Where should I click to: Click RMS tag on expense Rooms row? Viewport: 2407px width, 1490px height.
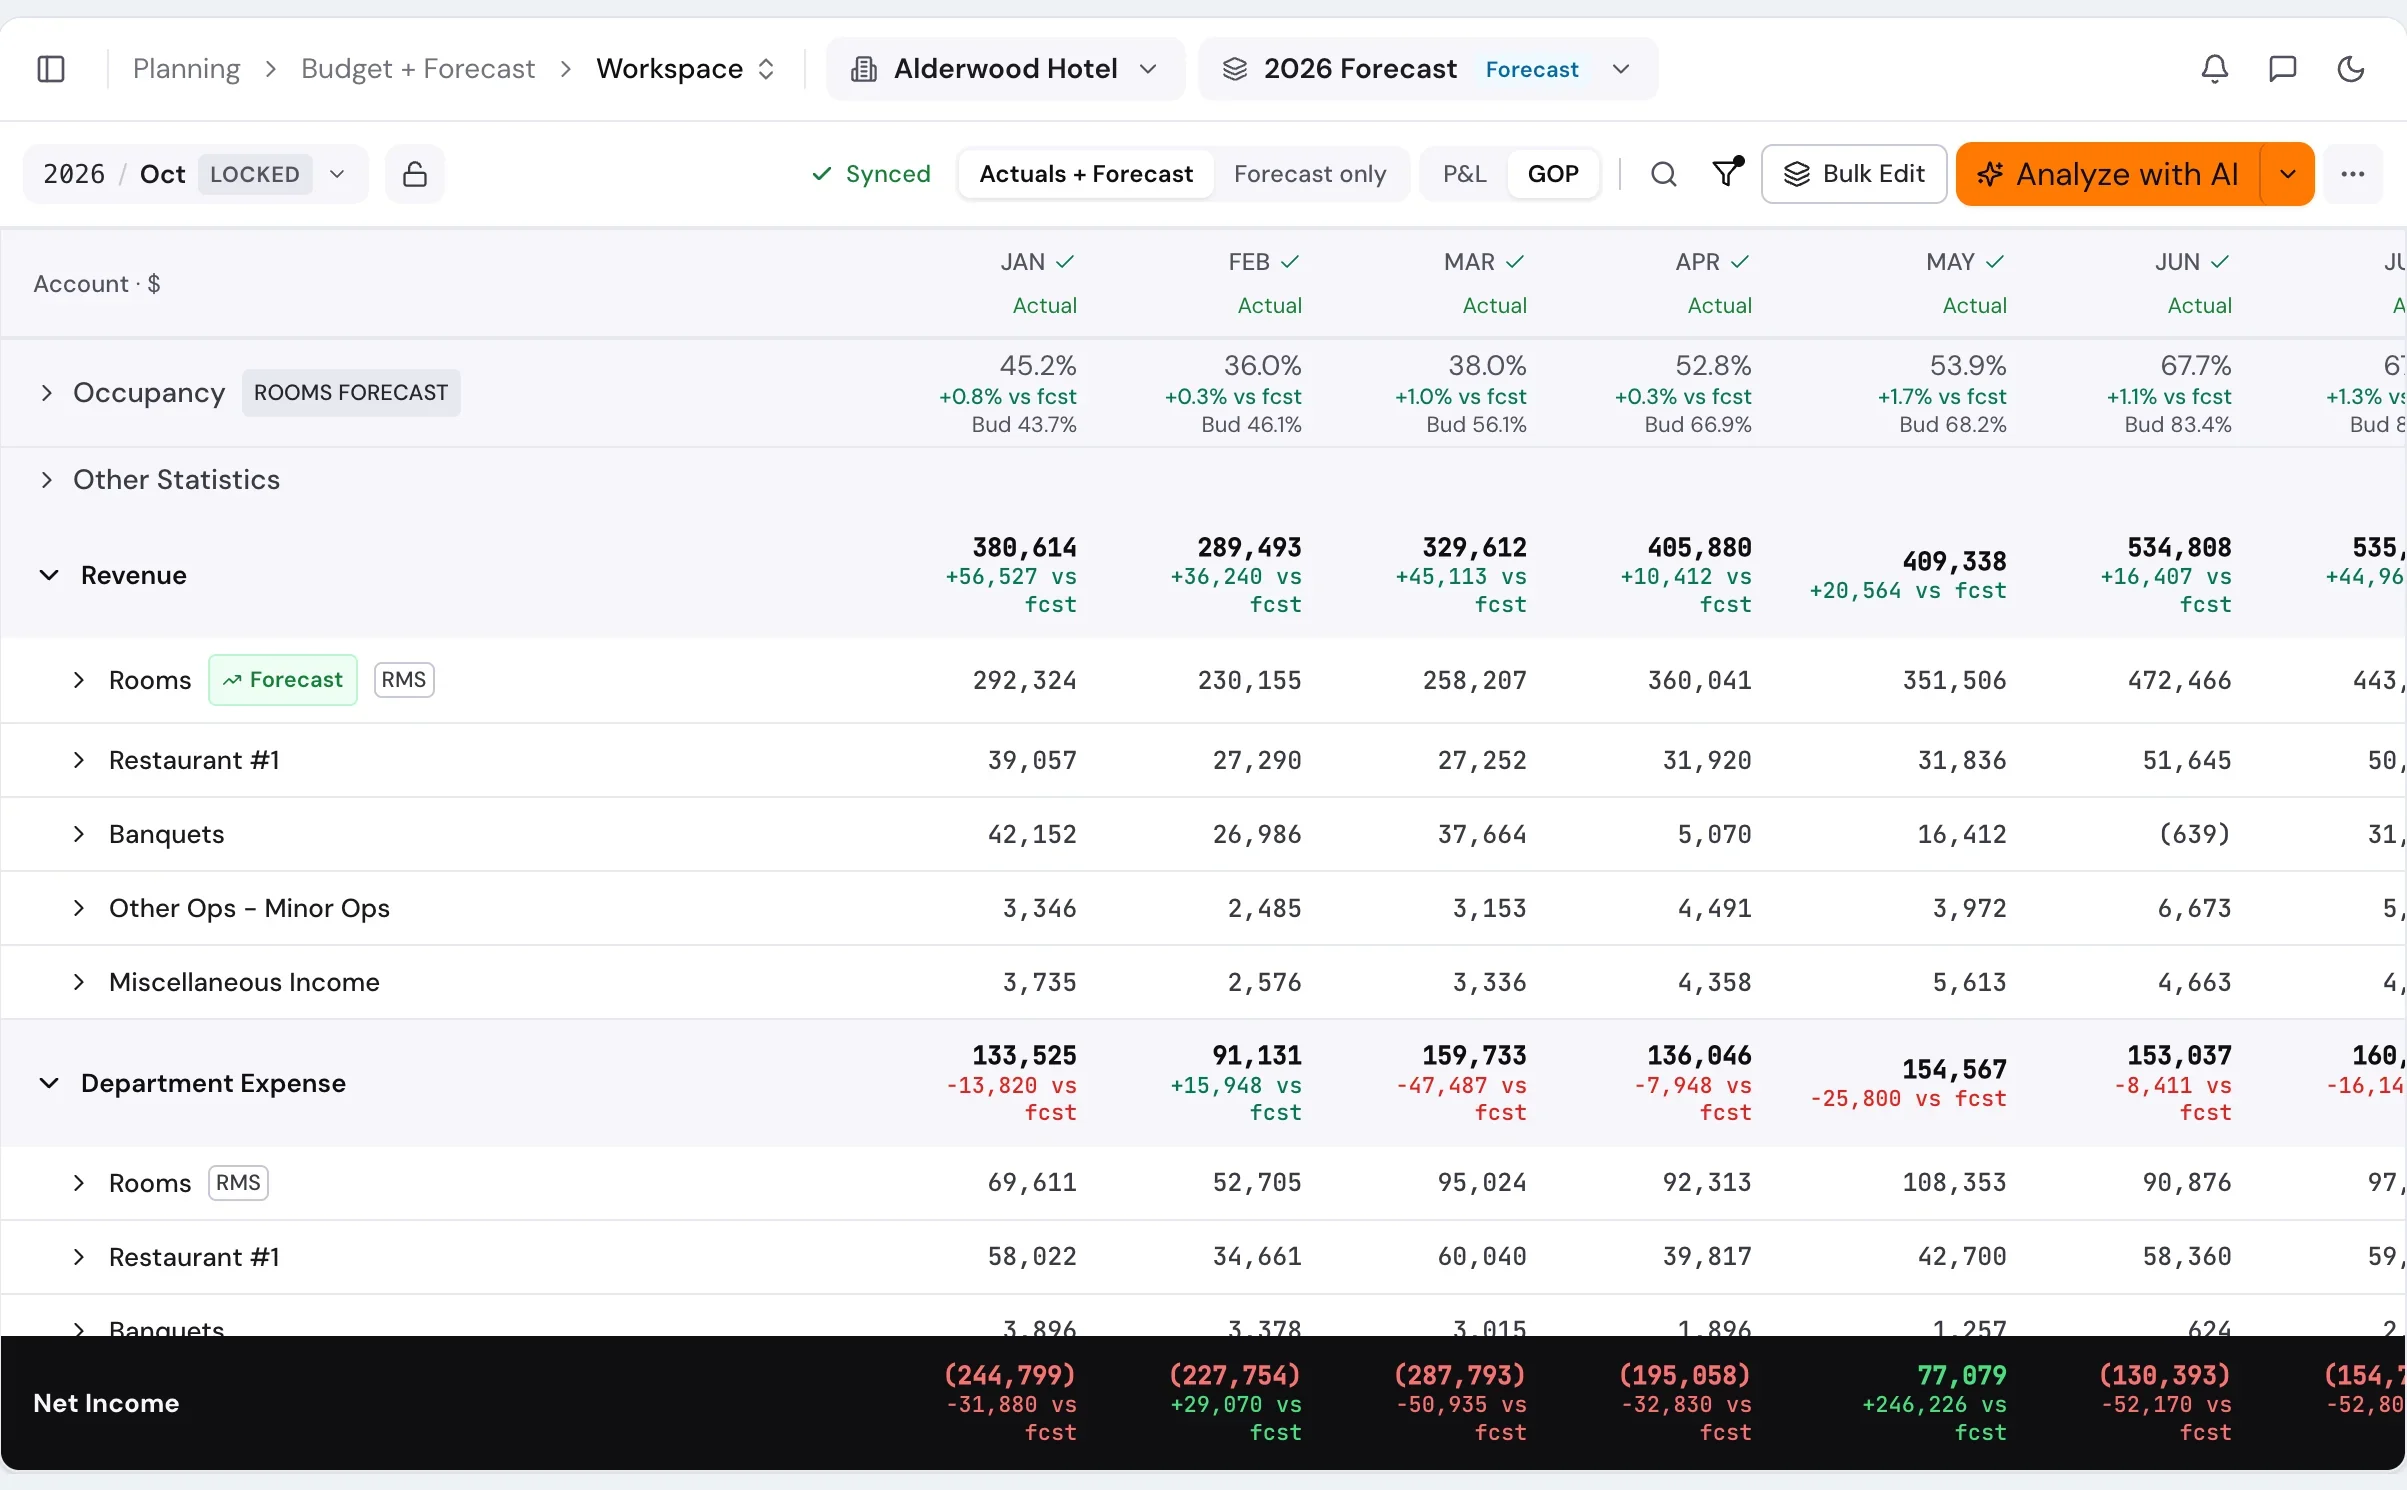pyautogui.click(x=238, y=1183)
